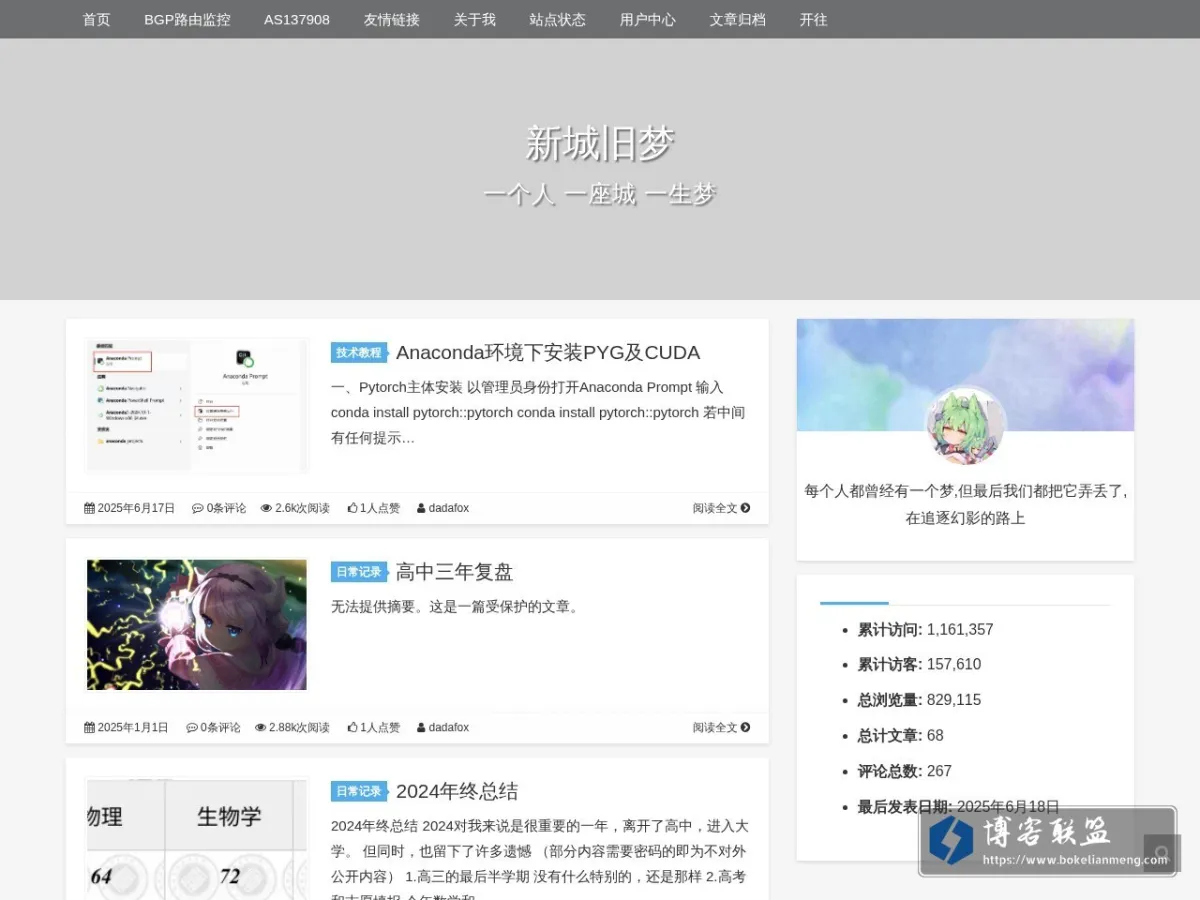Open the 2024年终总结 score table thumbnail
Viewport: 1200px width, 900px height.
click(x=197, y=840)
